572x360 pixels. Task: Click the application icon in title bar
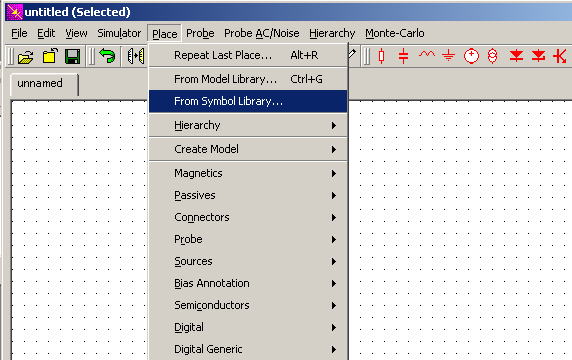14,12
